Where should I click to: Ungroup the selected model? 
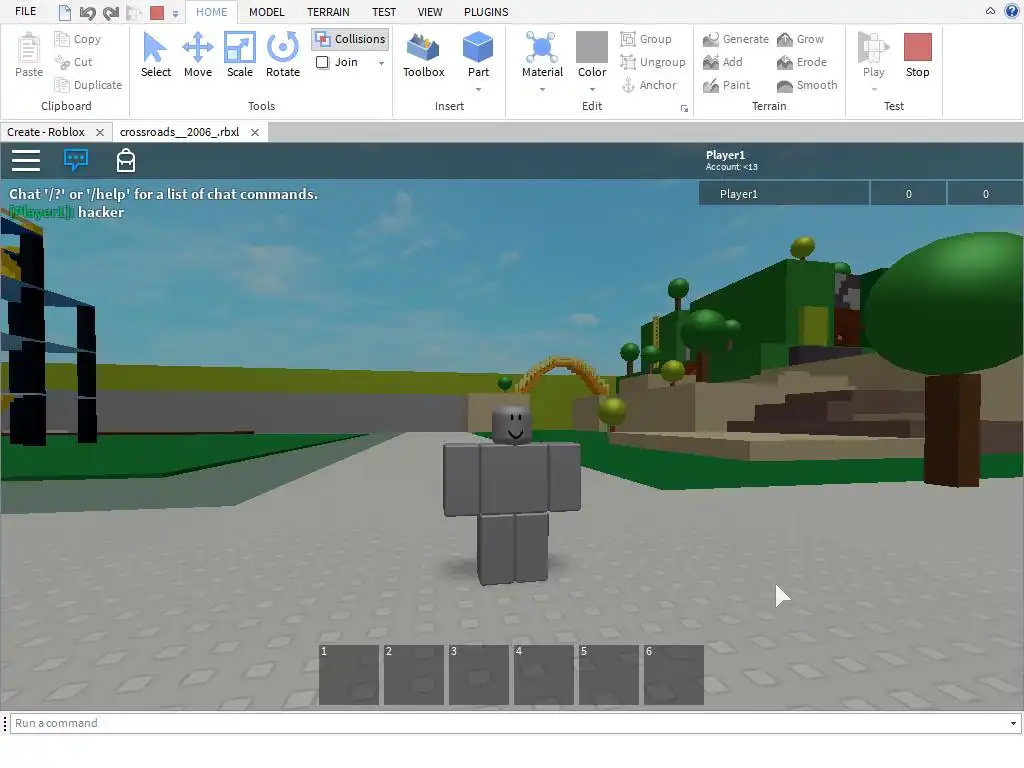pyautogui.click(x=653, y=62)
